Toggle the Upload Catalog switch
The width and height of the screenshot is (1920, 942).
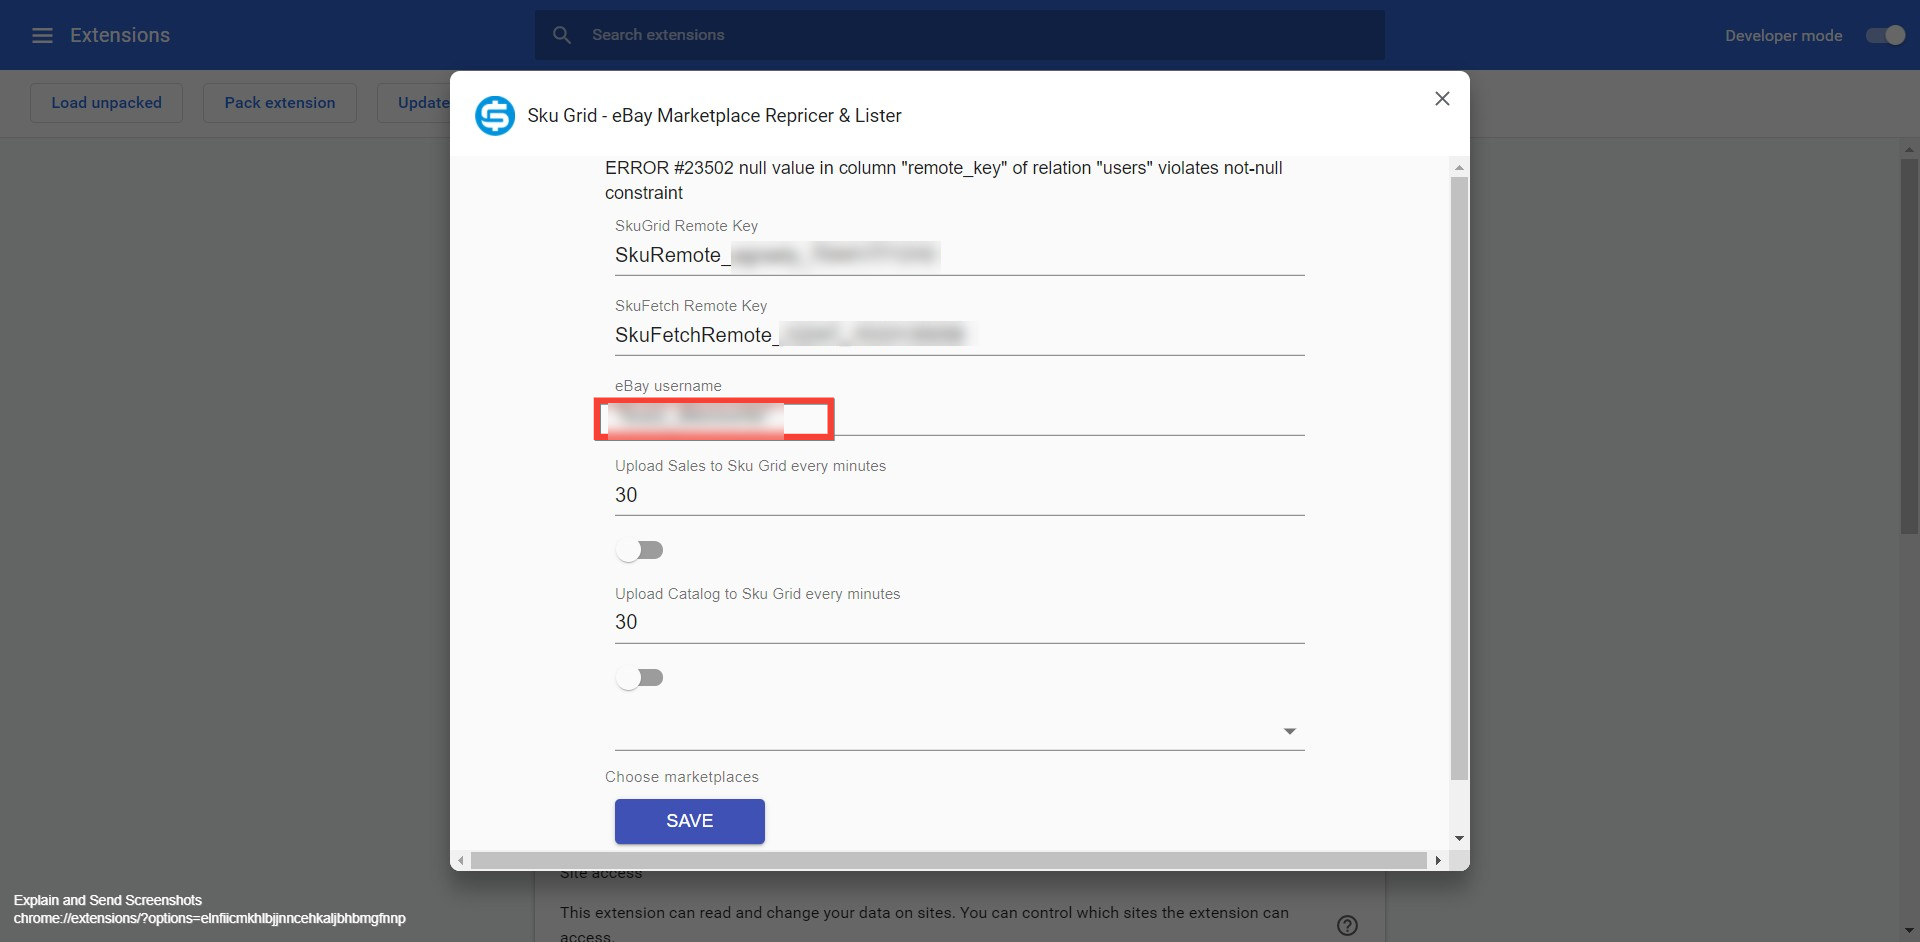(x=640, y=678)
